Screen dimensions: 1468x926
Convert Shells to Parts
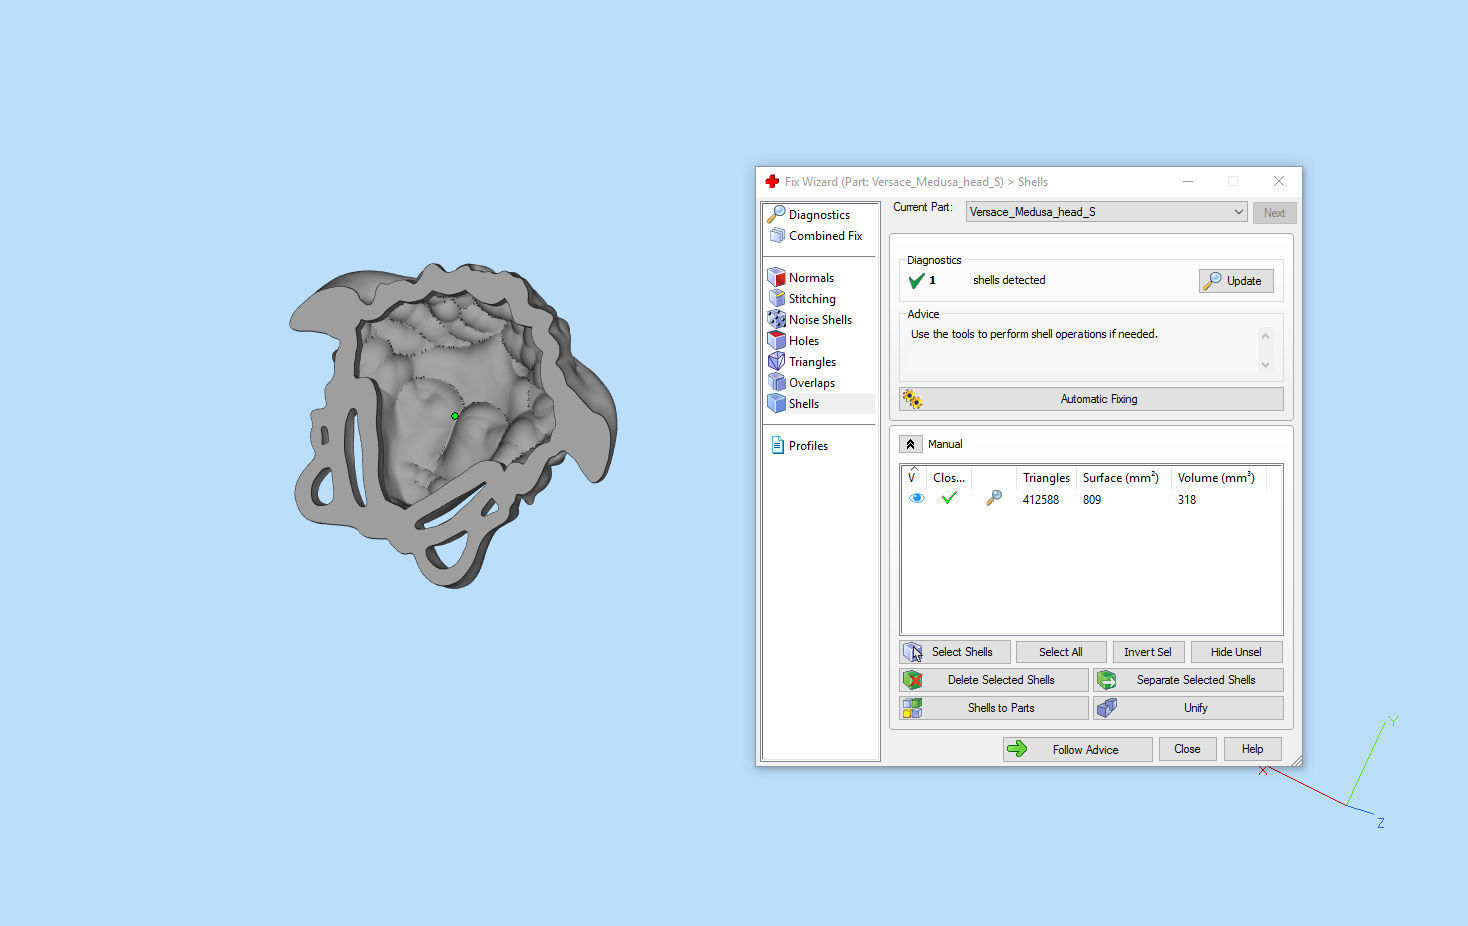(x=993, y=708)
